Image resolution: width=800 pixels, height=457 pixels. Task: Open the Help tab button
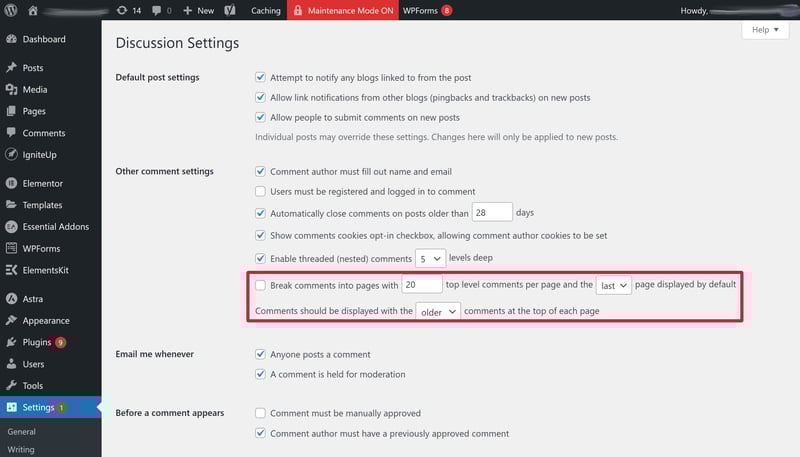click(x=765, y=30)
